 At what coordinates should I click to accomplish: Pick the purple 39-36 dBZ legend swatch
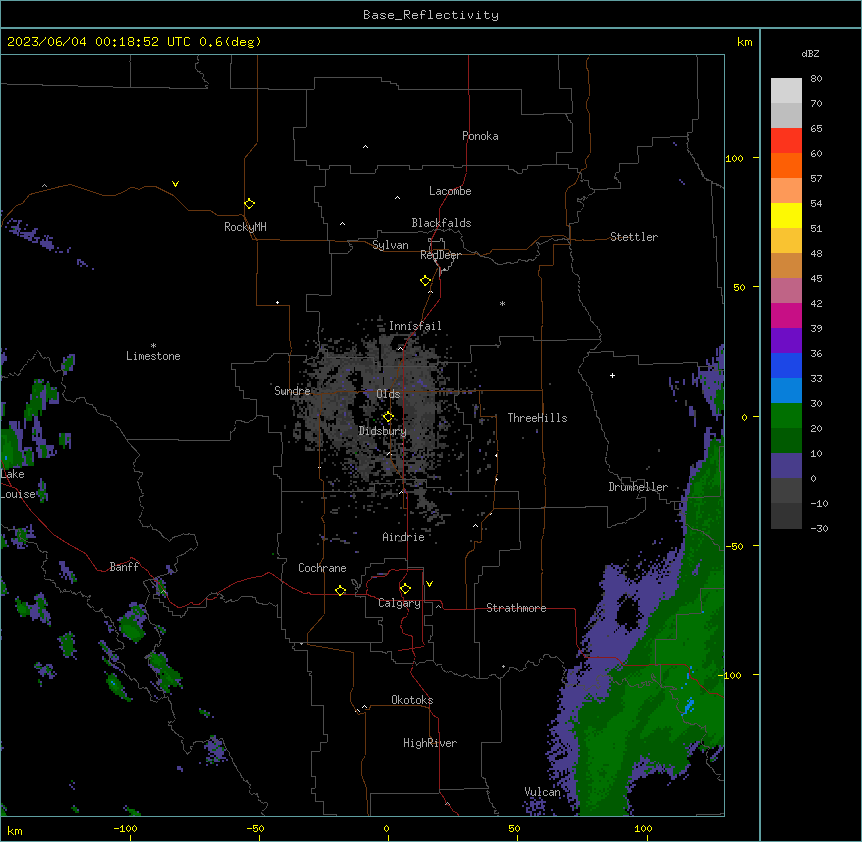[786, 341]
